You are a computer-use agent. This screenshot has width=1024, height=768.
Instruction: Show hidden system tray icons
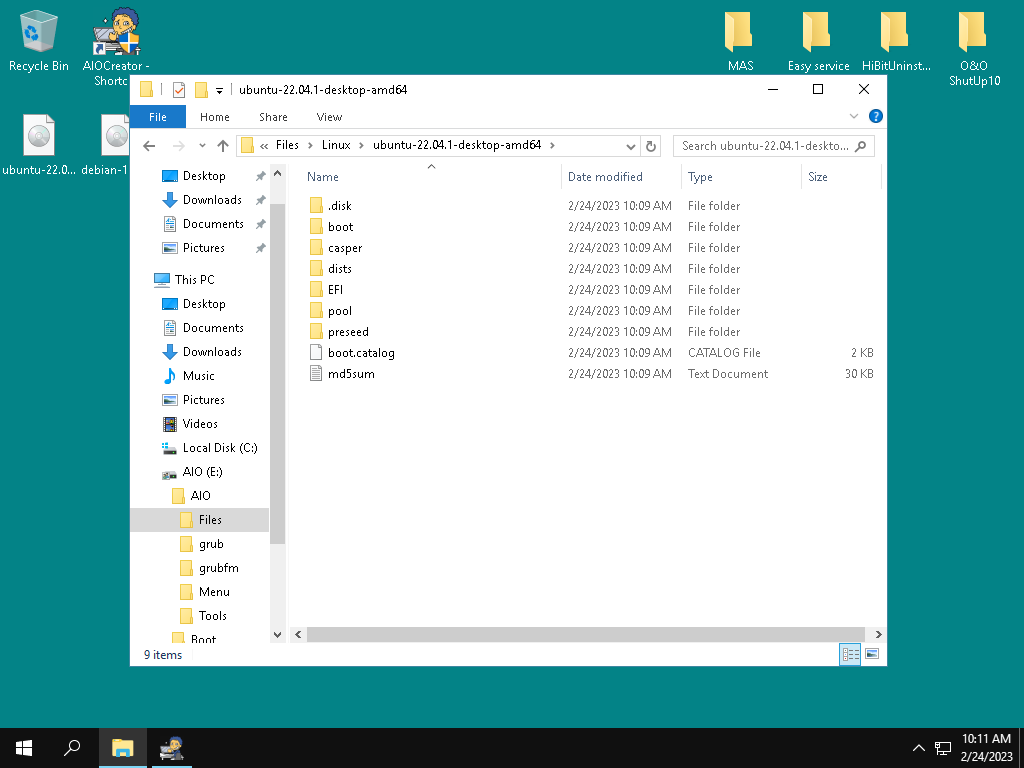[918, 748]
